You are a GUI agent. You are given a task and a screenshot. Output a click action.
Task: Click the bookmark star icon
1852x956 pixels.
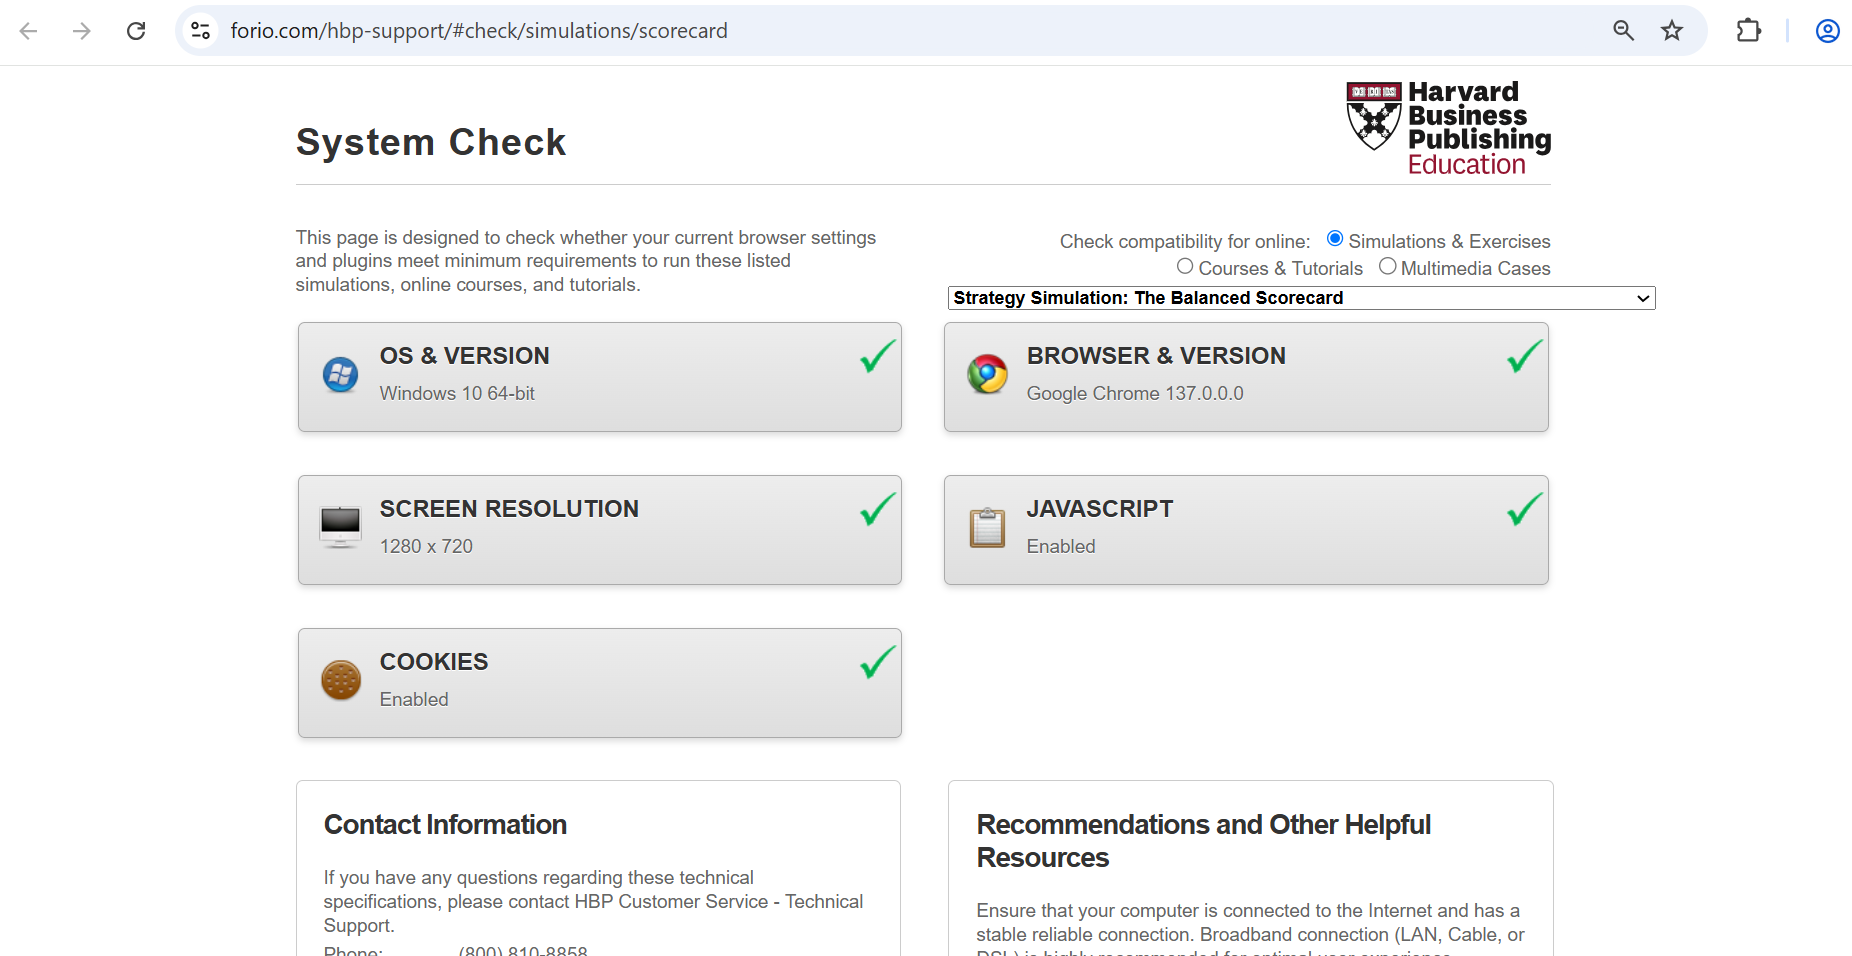[x=1672, y=30]
